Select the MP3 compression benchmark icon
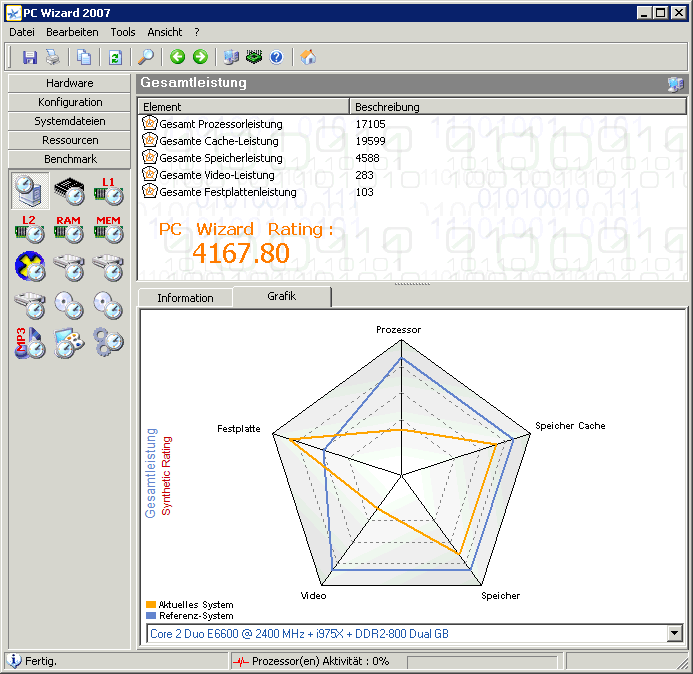The height and width of the screenshot is (674, 693). [x=30, y=343]
